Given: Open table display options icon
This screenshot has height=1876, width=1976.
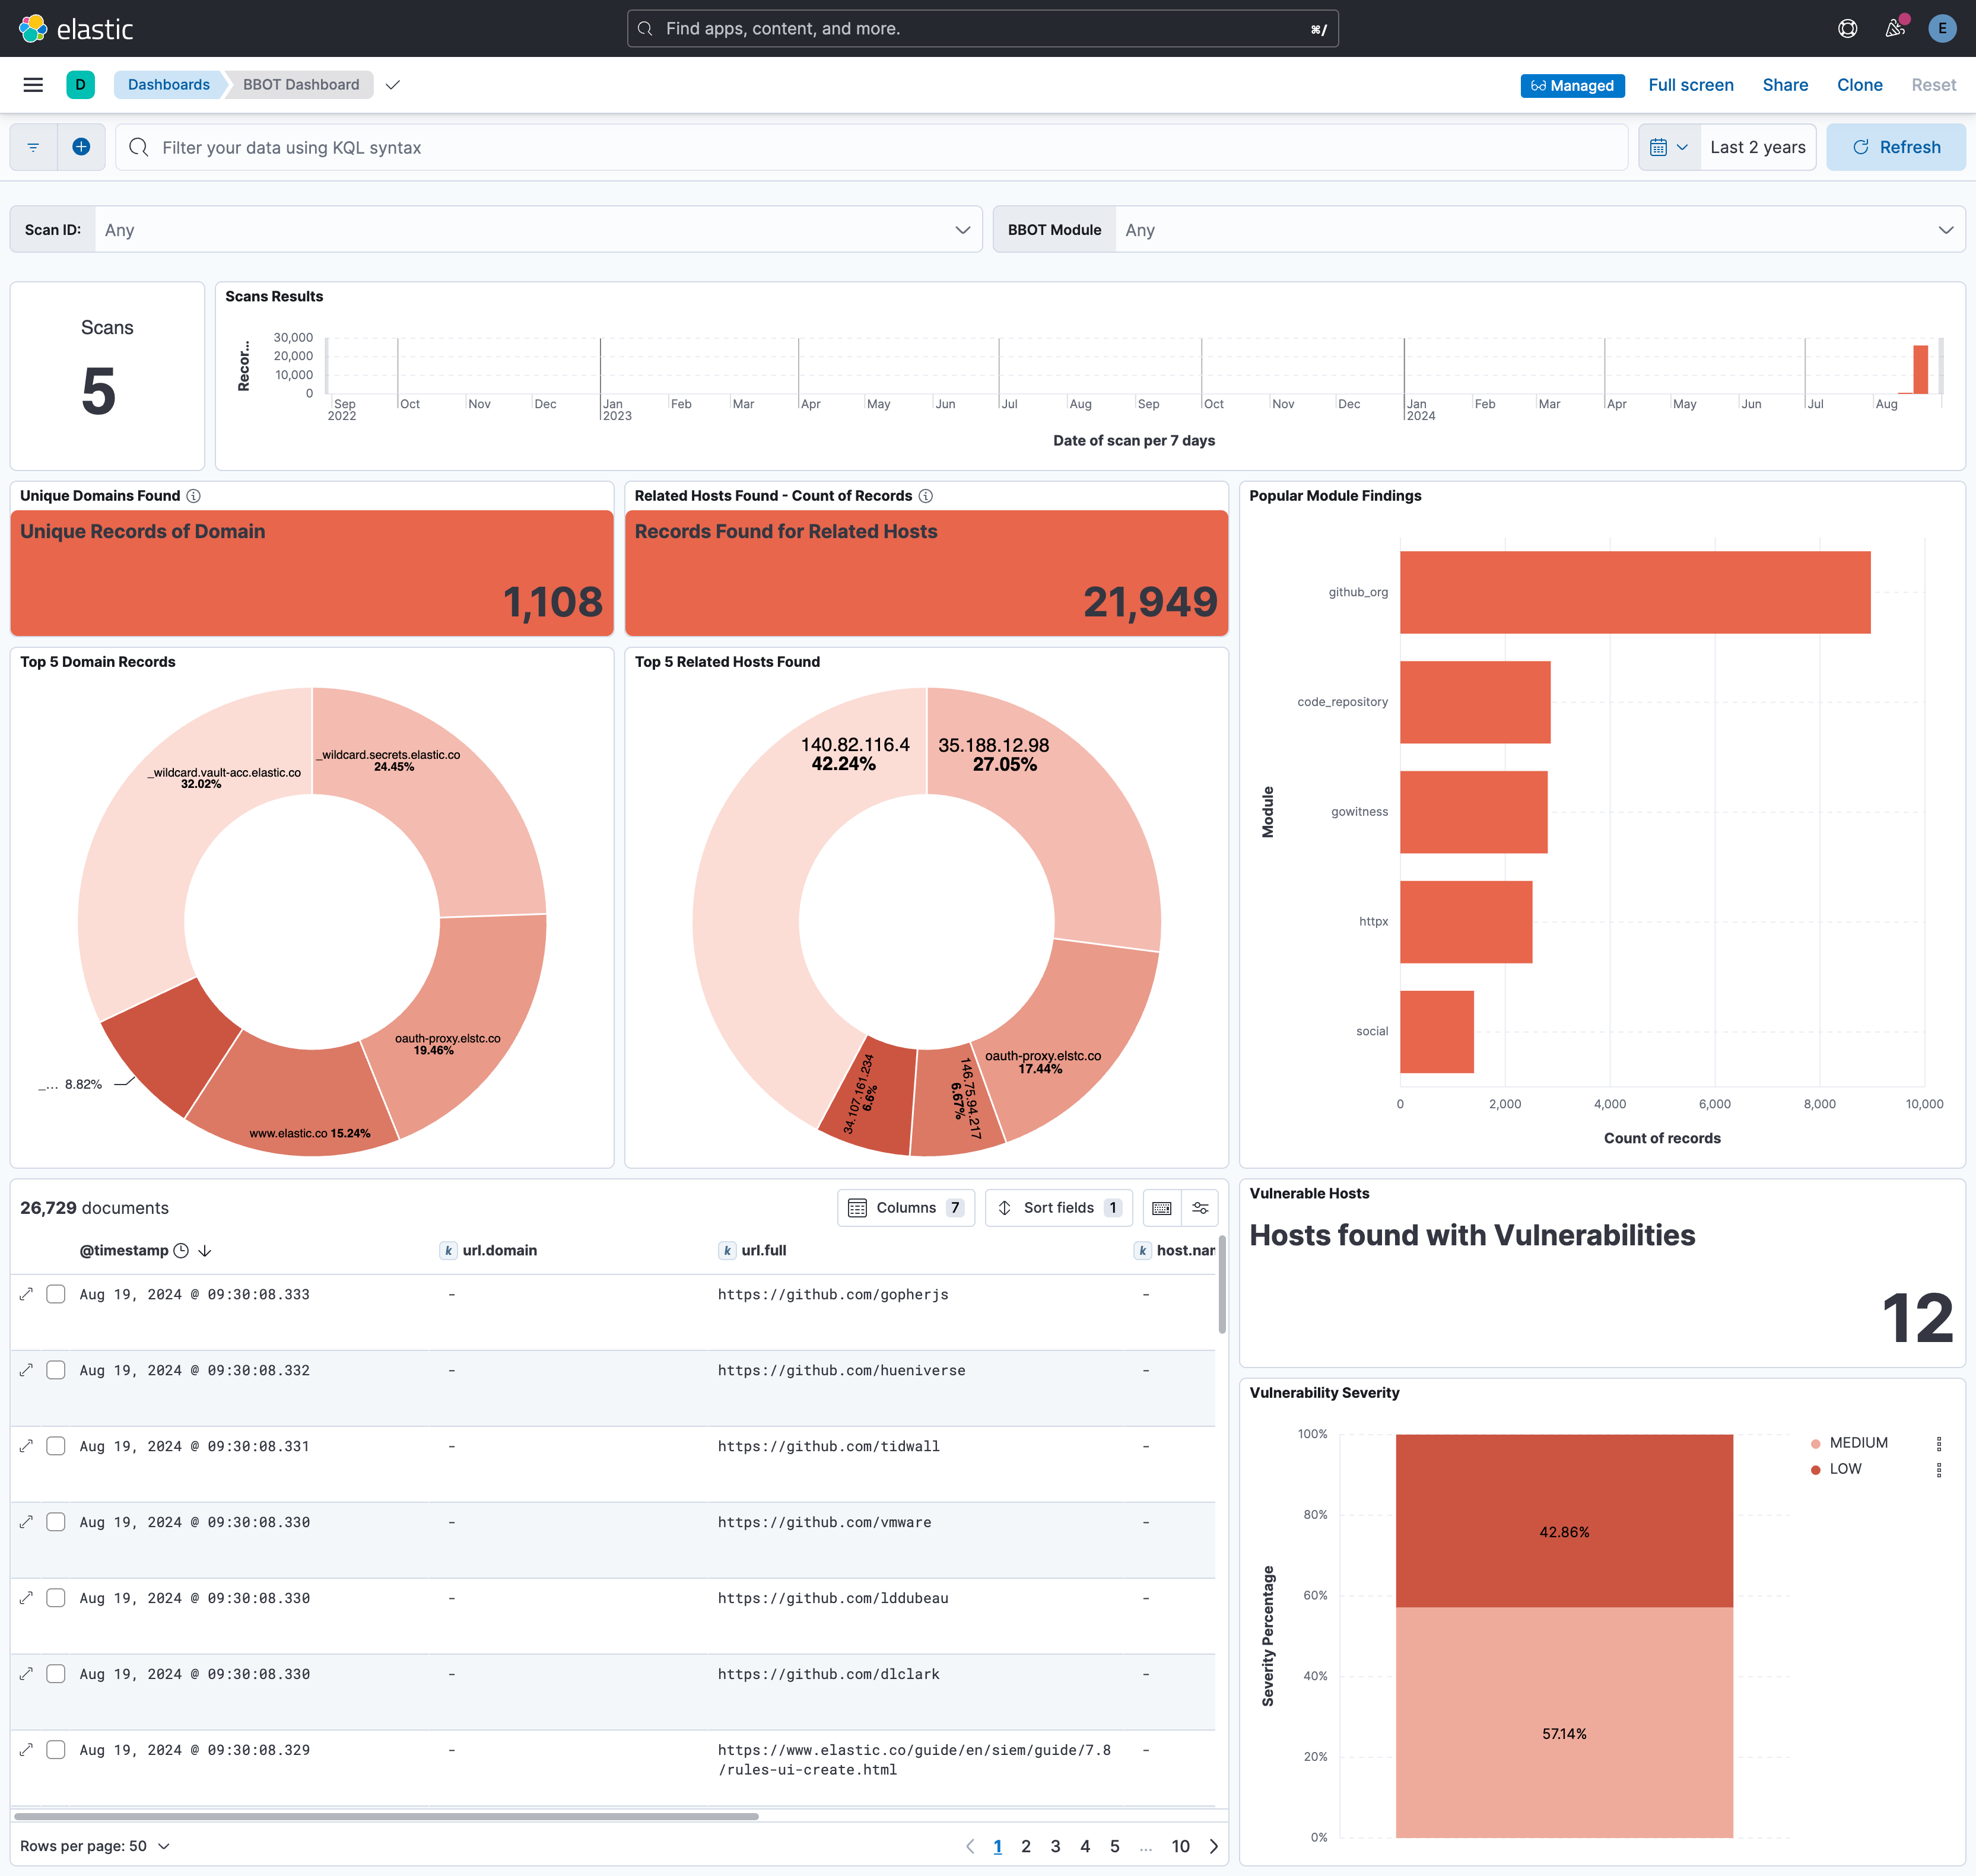Looking at the screenshot, I should click(1200, 1208).
